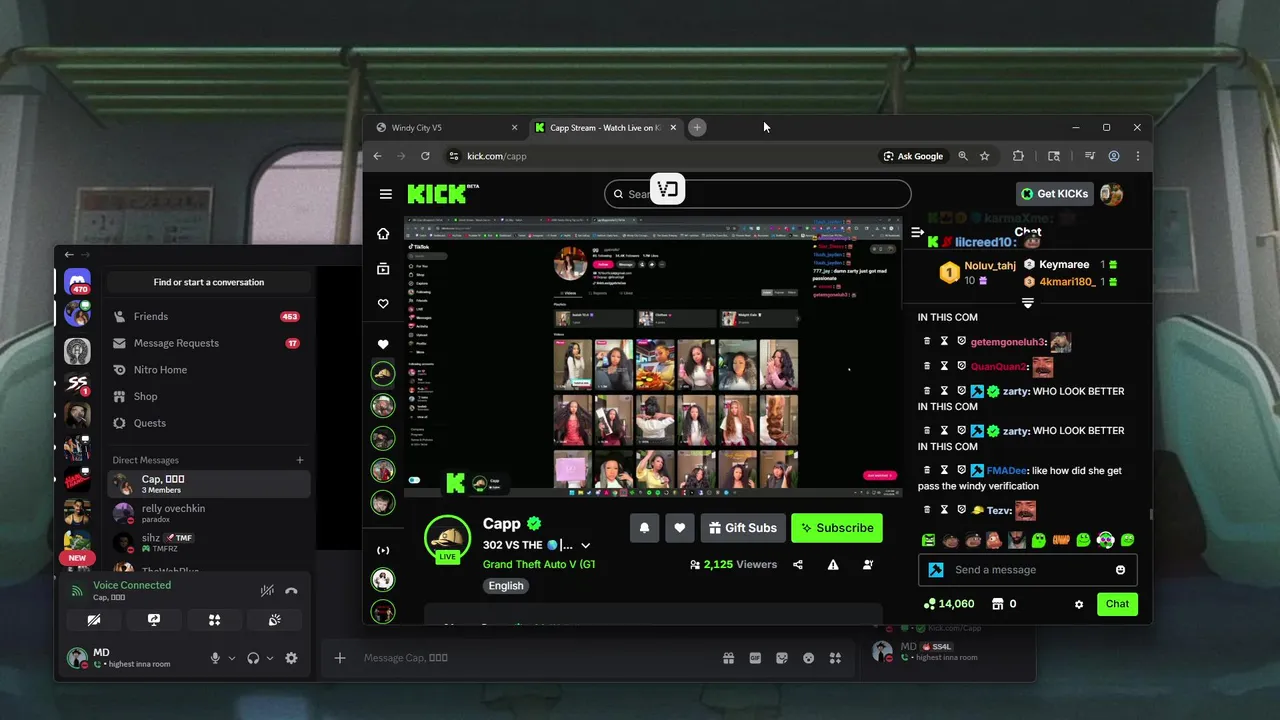Expand Discord headphone output options
Image resolution: width=1280 pixels, height=720 pixels.
(270, 658)
